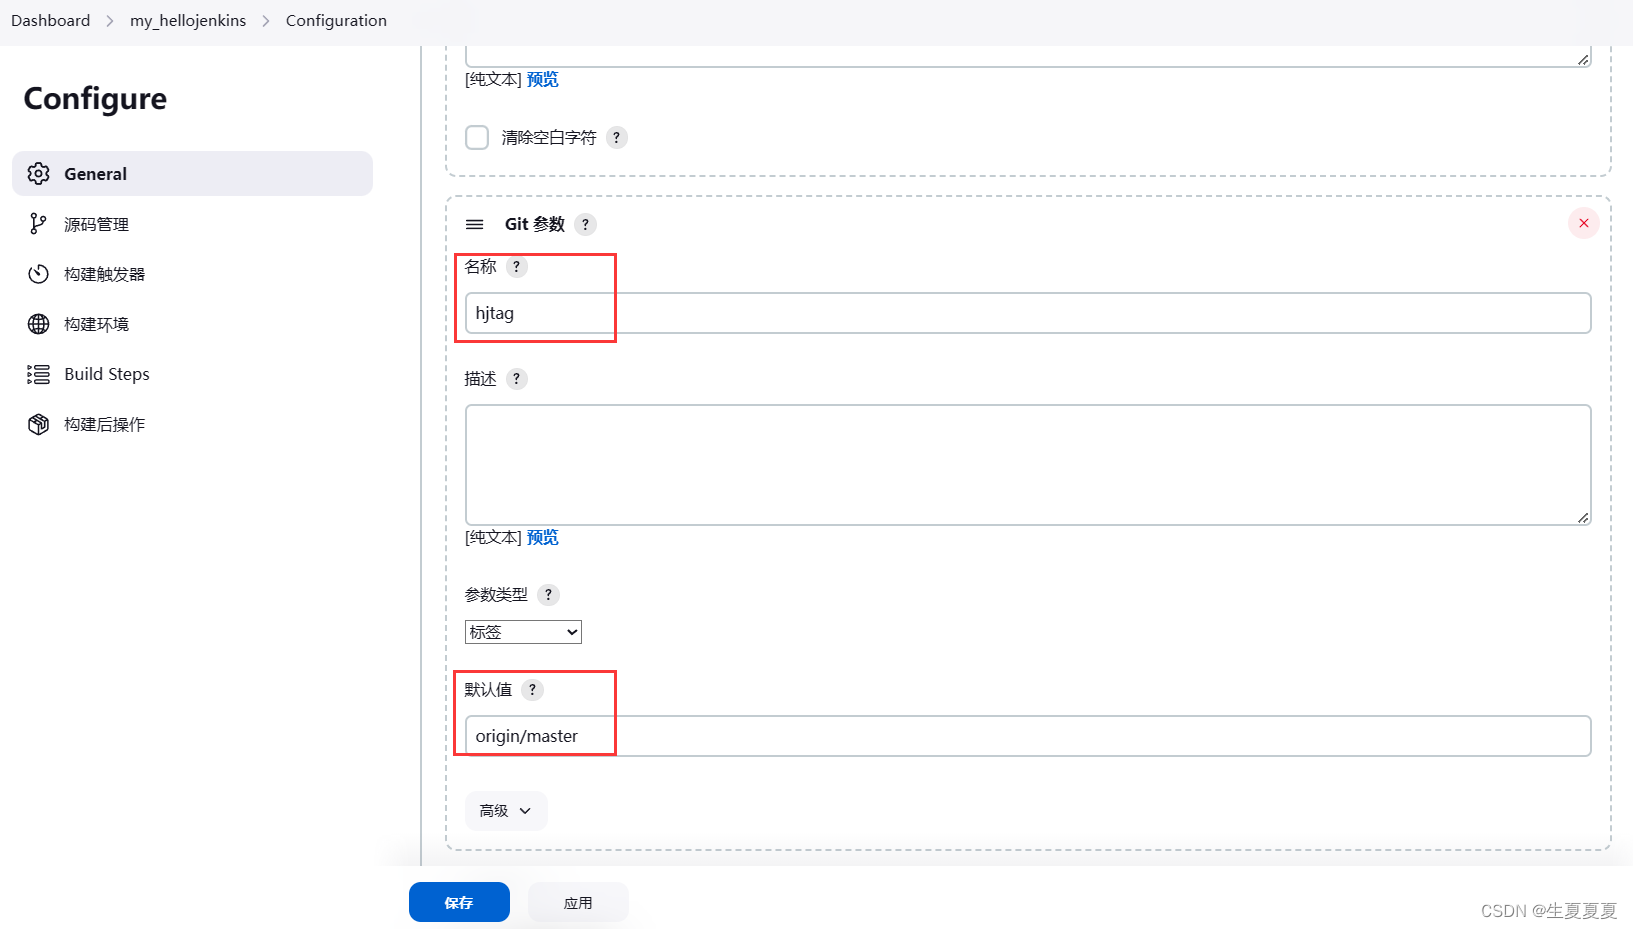1633x929 pixels.
Task: Remove the Git 参数 block with red X
Action: pos(1584,223)
